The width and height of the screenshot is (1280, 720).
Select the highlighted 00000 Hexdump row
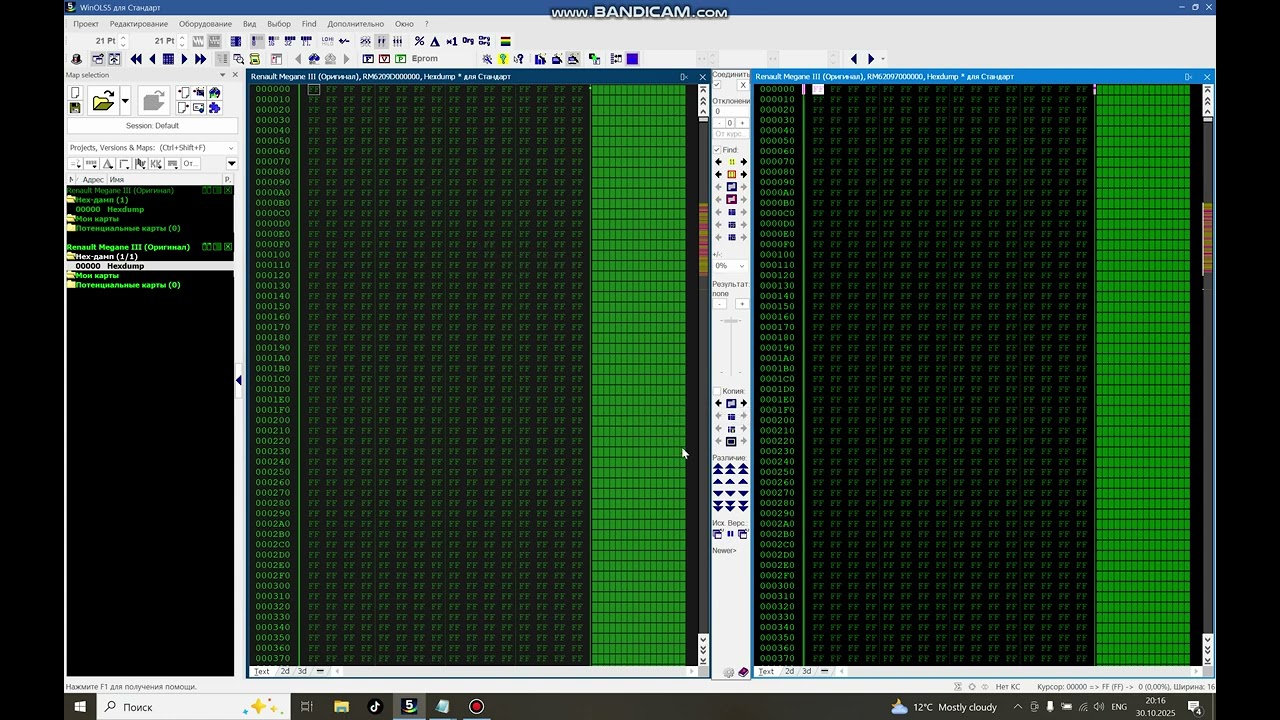tap(149, 266)
